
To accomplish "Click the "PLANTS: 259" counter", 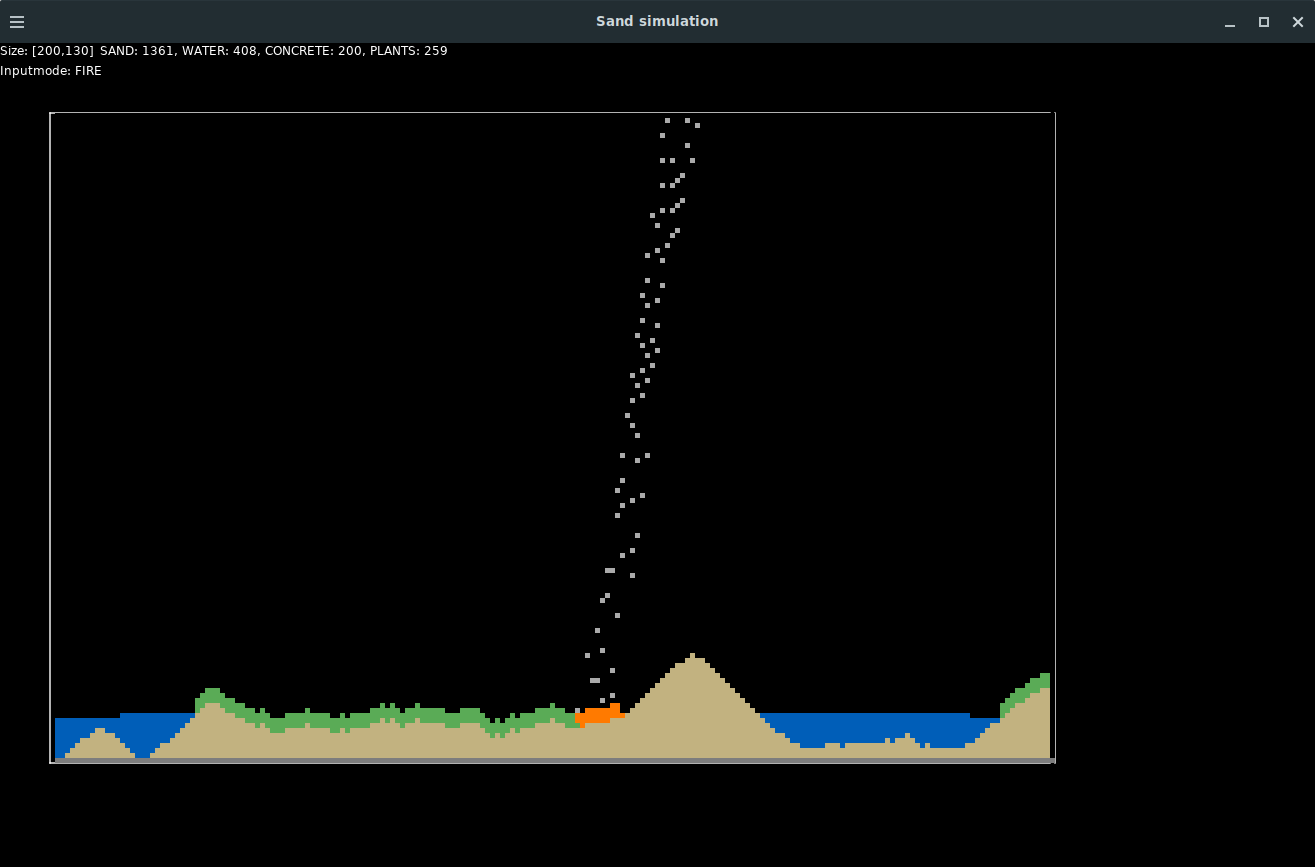I will click(409, 51).
